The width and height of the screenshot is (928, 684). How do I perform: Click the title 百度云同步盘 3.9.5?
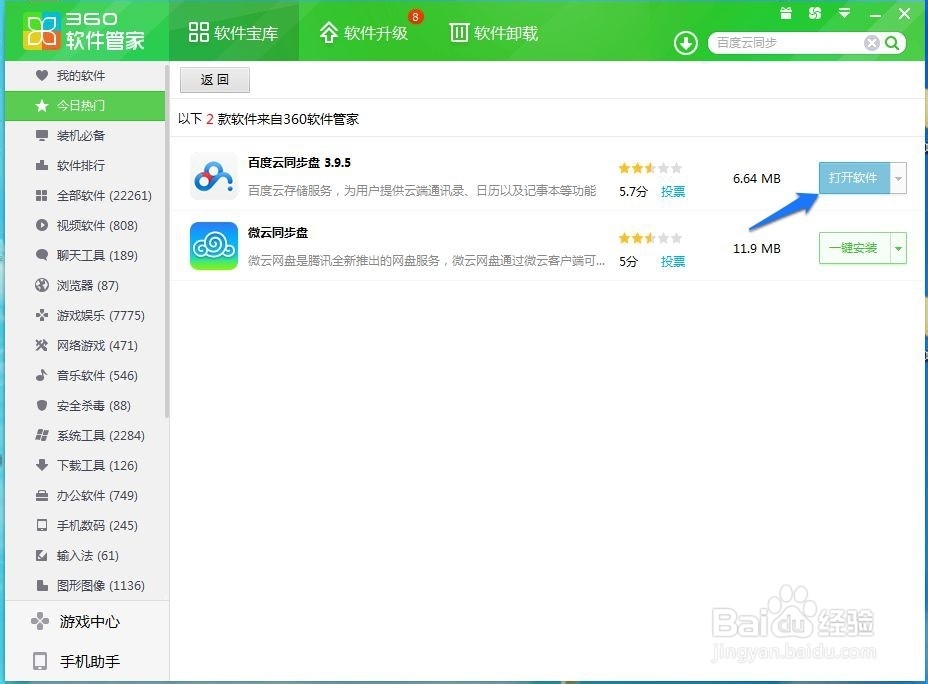[x=299, y=162]
